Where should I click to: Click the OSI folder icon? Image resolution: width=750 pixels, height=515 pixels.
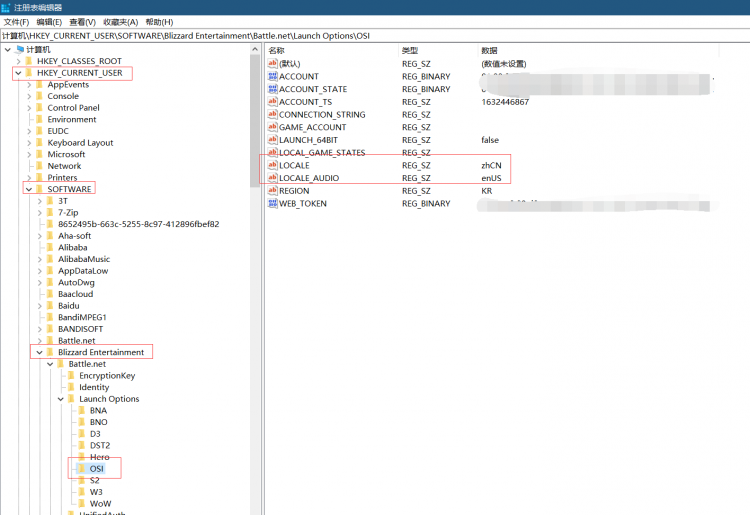82,469
